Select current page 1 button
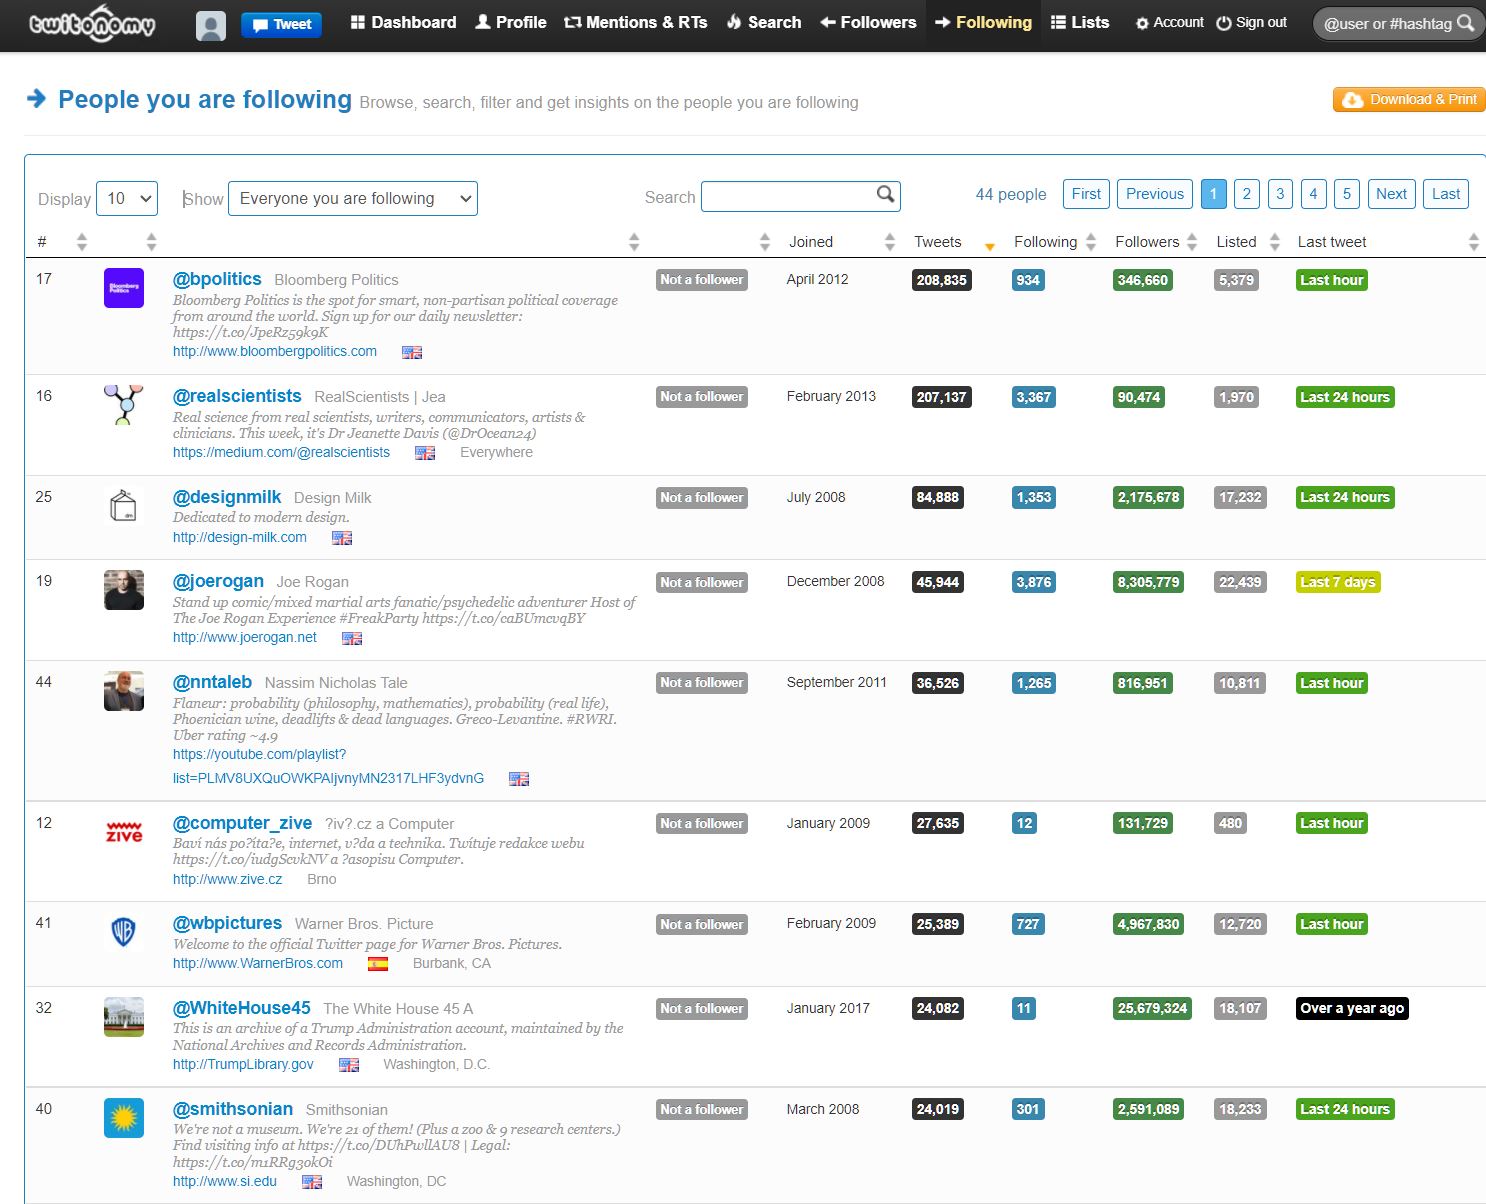Screen dimensions: 1486x1204 pyautogui.click(x=1213, y=194)
